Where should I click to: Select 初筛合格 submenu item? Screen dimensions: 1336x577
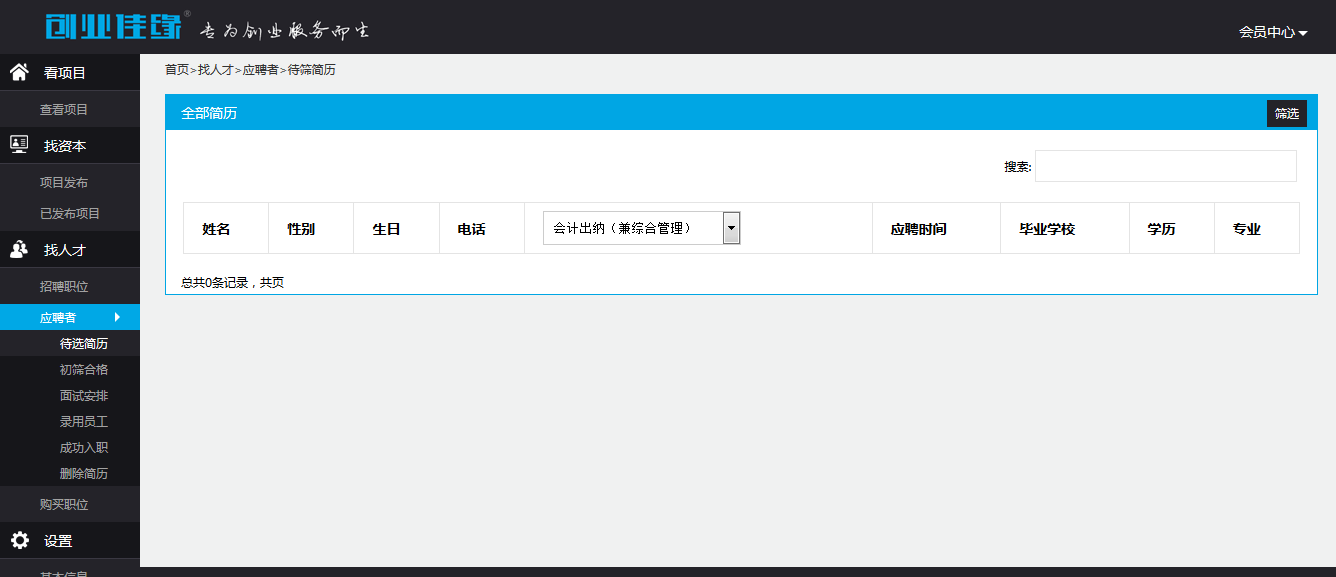[x=84, y=370]
